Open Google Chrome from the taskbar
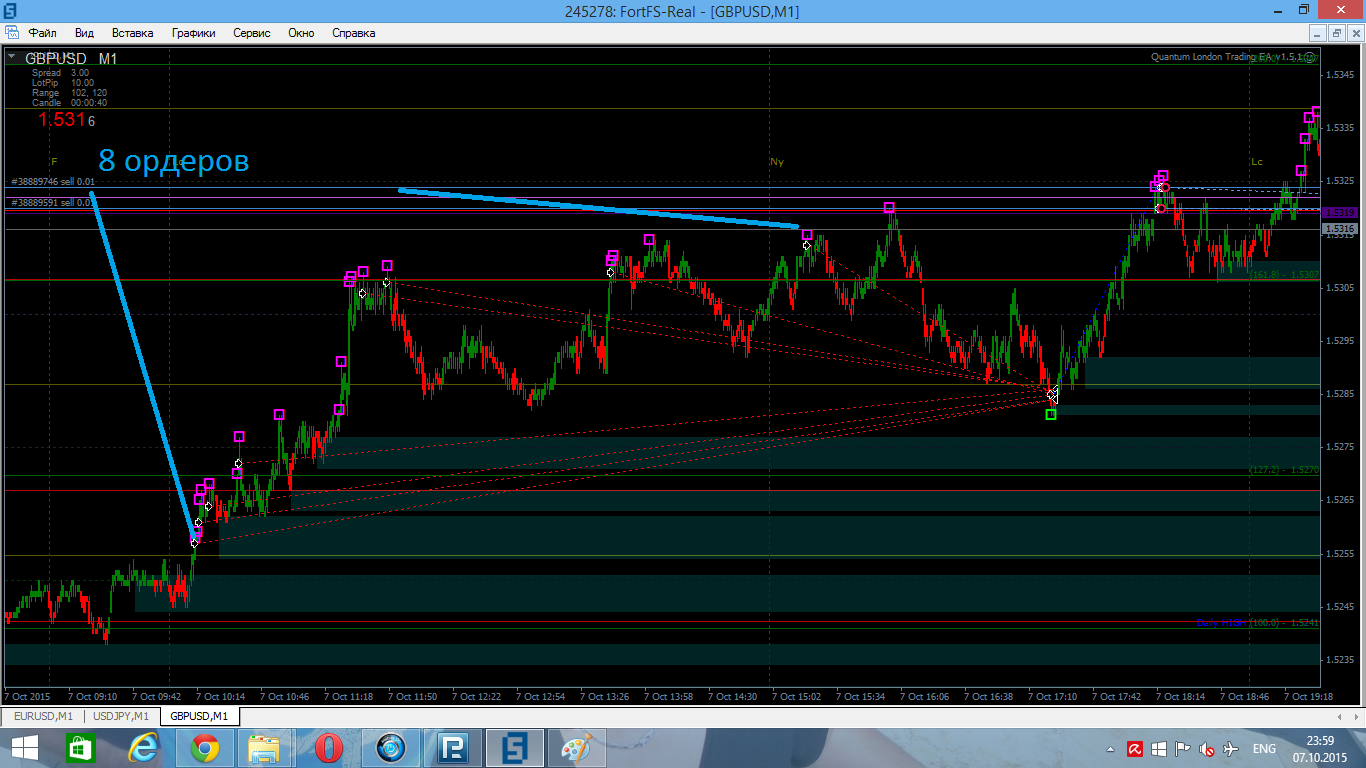Screen dimensions: 1366x768 click(205, 748)
